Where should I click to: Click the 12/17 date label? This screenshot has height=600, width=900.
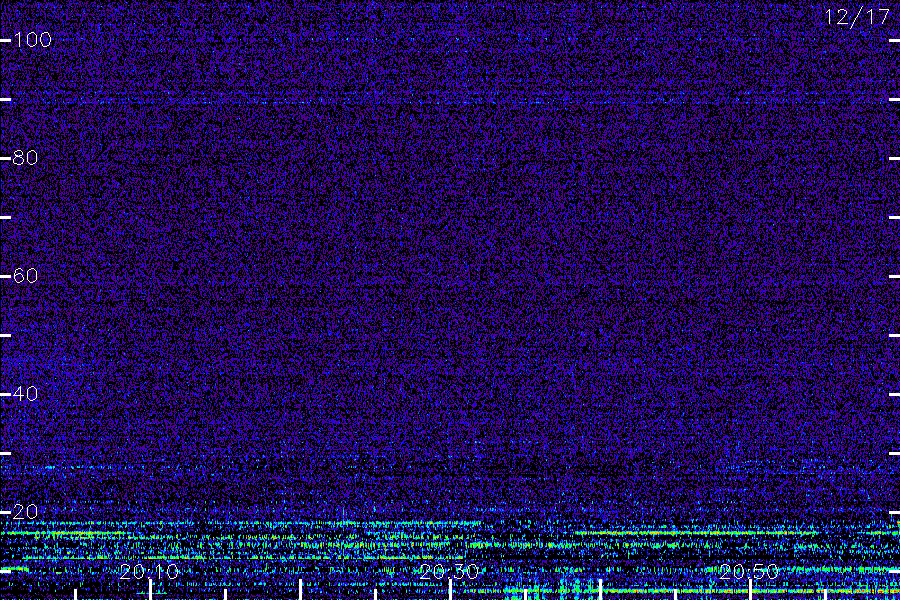pyautogui.click(x=857, y=17)
